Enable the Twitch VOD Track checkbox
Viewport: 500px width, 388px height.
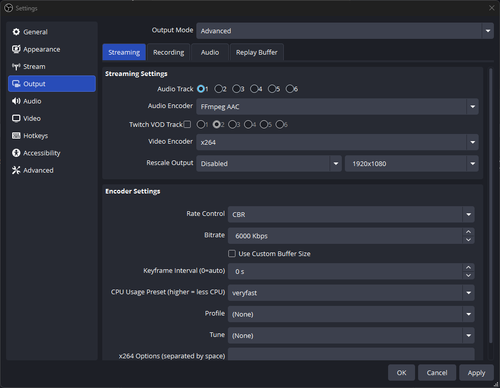point(187,124)
